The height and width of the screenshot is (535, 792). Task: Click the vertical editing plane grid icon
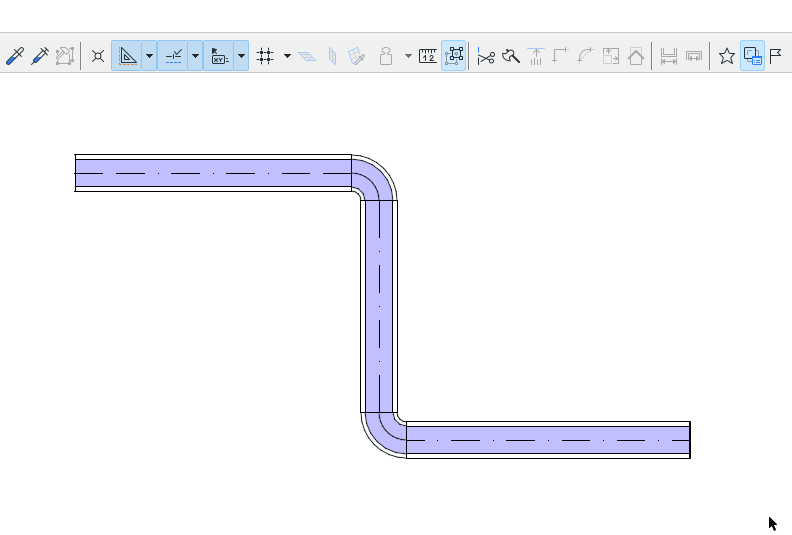pyautogui.click(x=332, y=56)
